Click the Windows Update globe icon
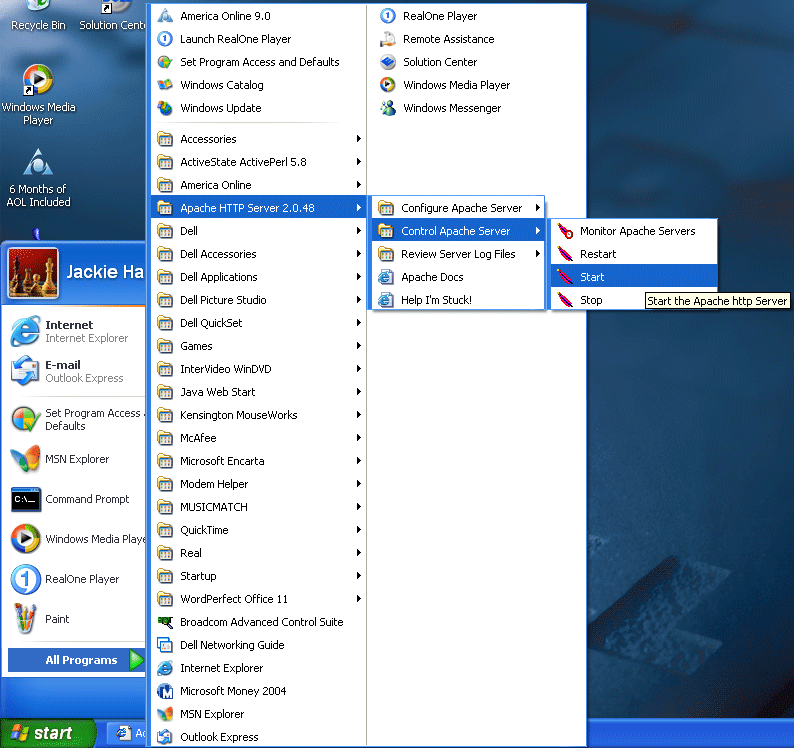 165,108
